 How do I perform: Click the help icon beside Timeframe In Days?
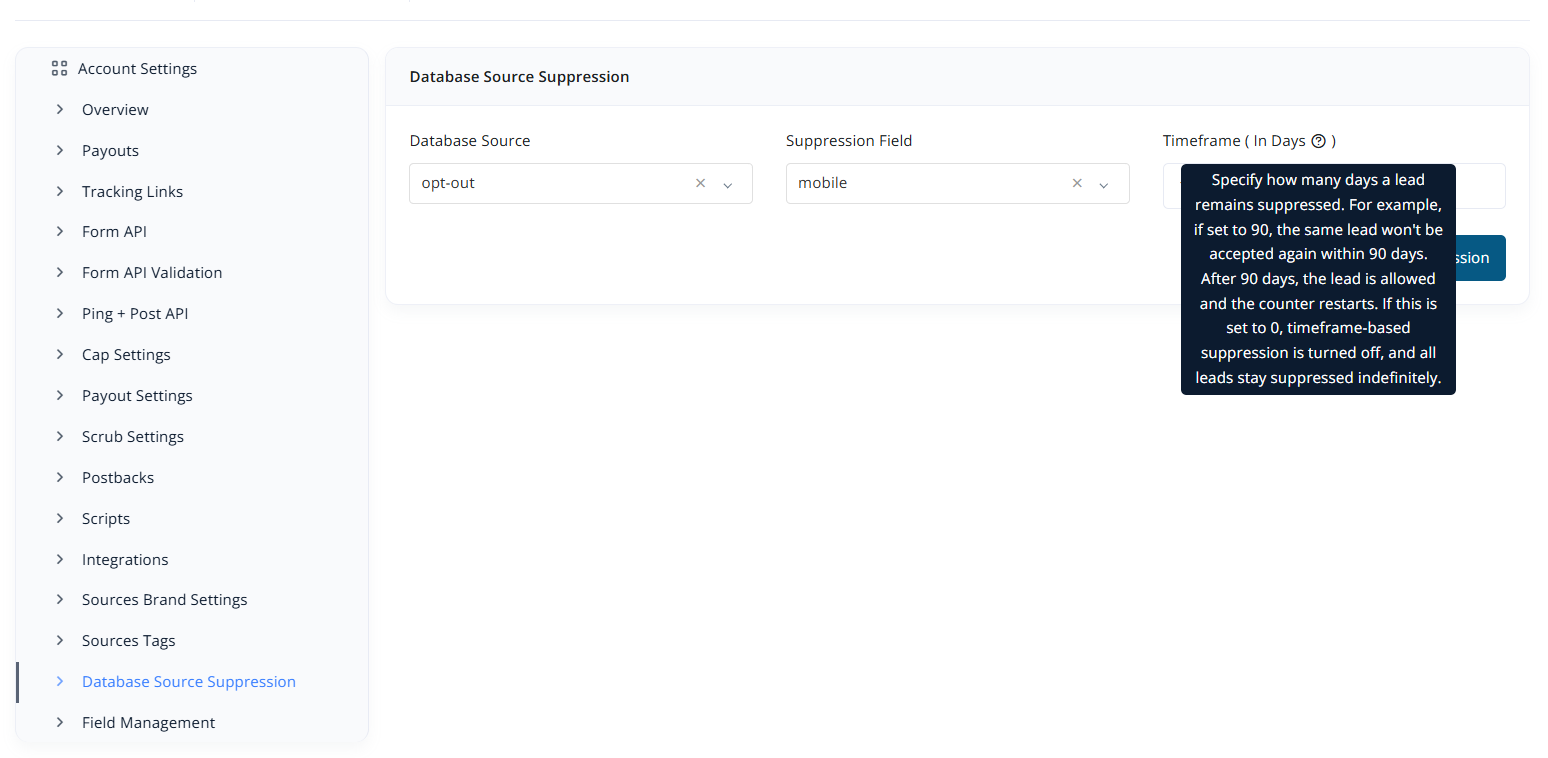[1318, 141]
